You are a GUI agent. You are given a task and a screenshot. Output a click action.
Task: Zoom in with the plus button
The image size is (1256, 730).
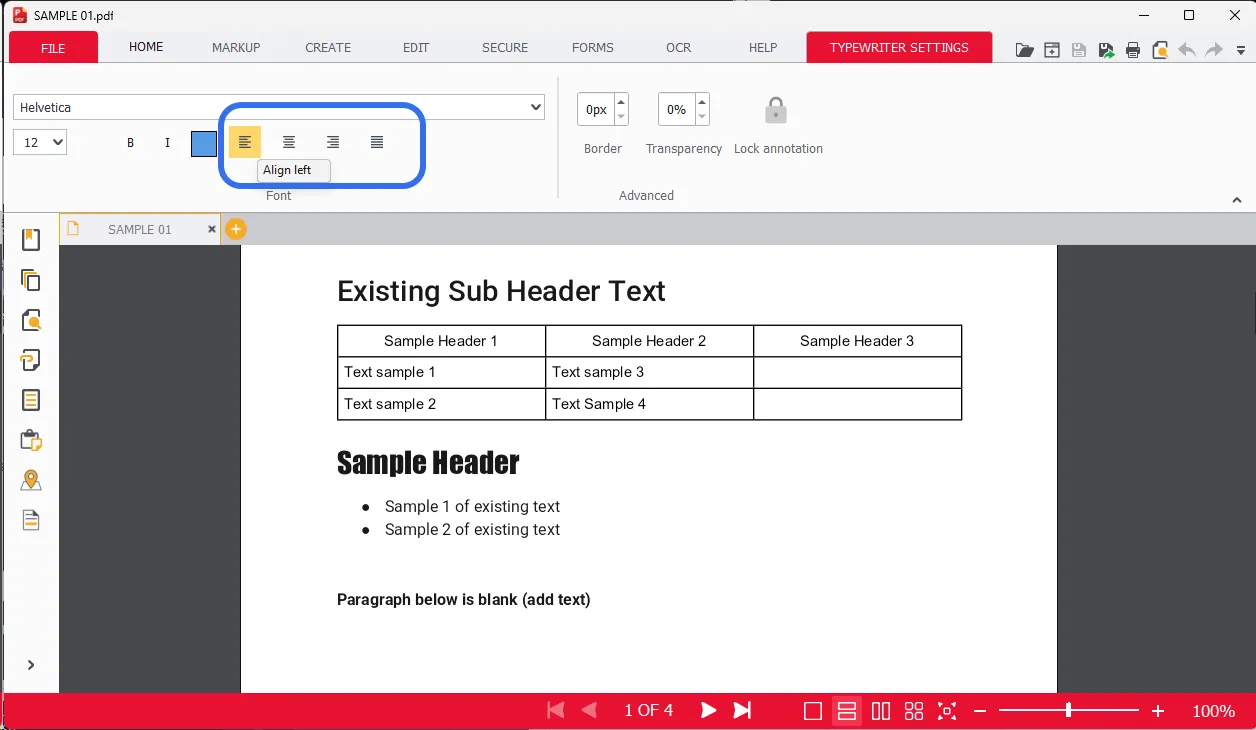point(1158,711)
